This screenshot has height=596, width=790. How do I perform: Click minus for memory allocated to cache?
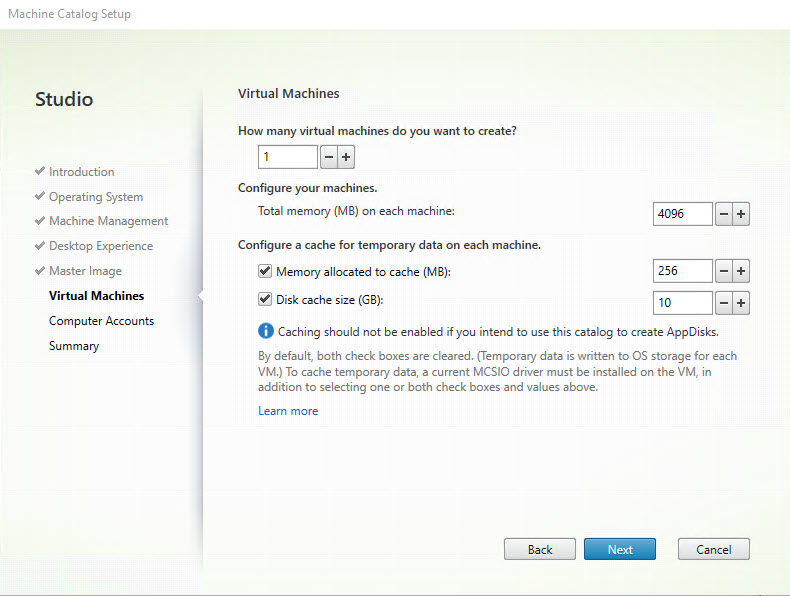724,271
